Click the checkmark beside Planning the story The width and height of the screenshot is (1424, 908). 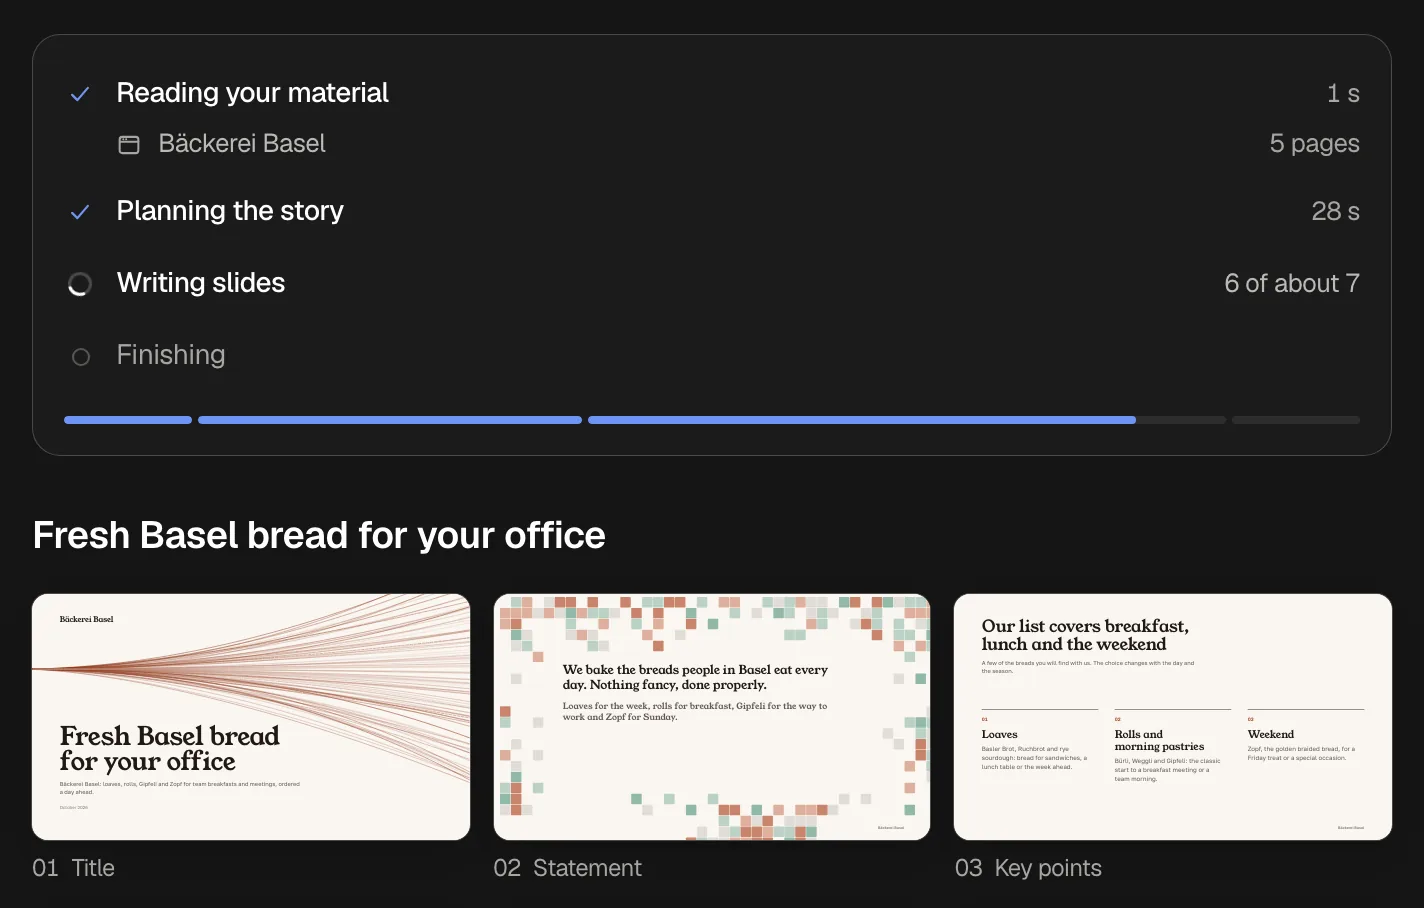pyautogui.click(x=80, y=212)
